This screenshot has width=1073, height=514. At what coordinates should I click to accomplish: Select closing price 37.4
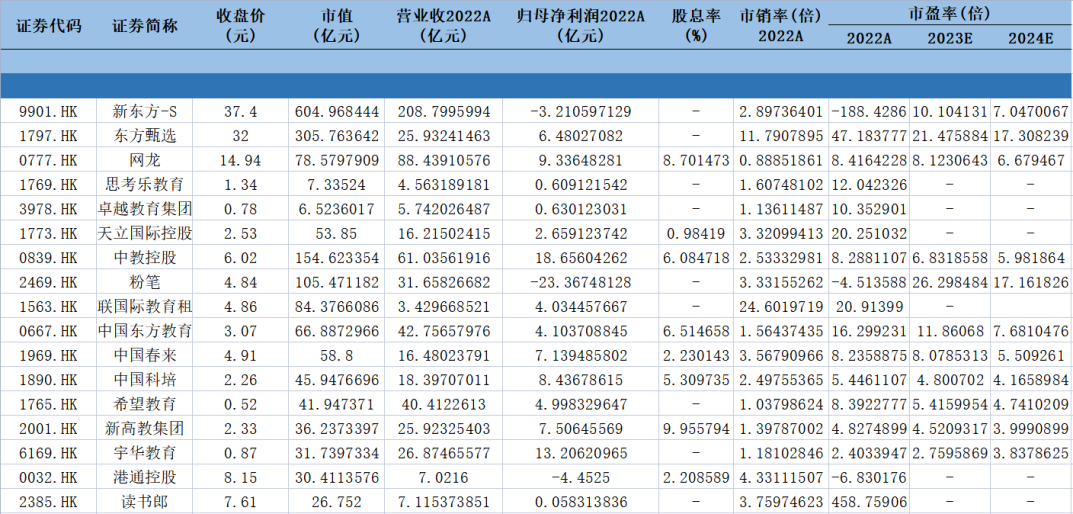[x=240, y=111]
